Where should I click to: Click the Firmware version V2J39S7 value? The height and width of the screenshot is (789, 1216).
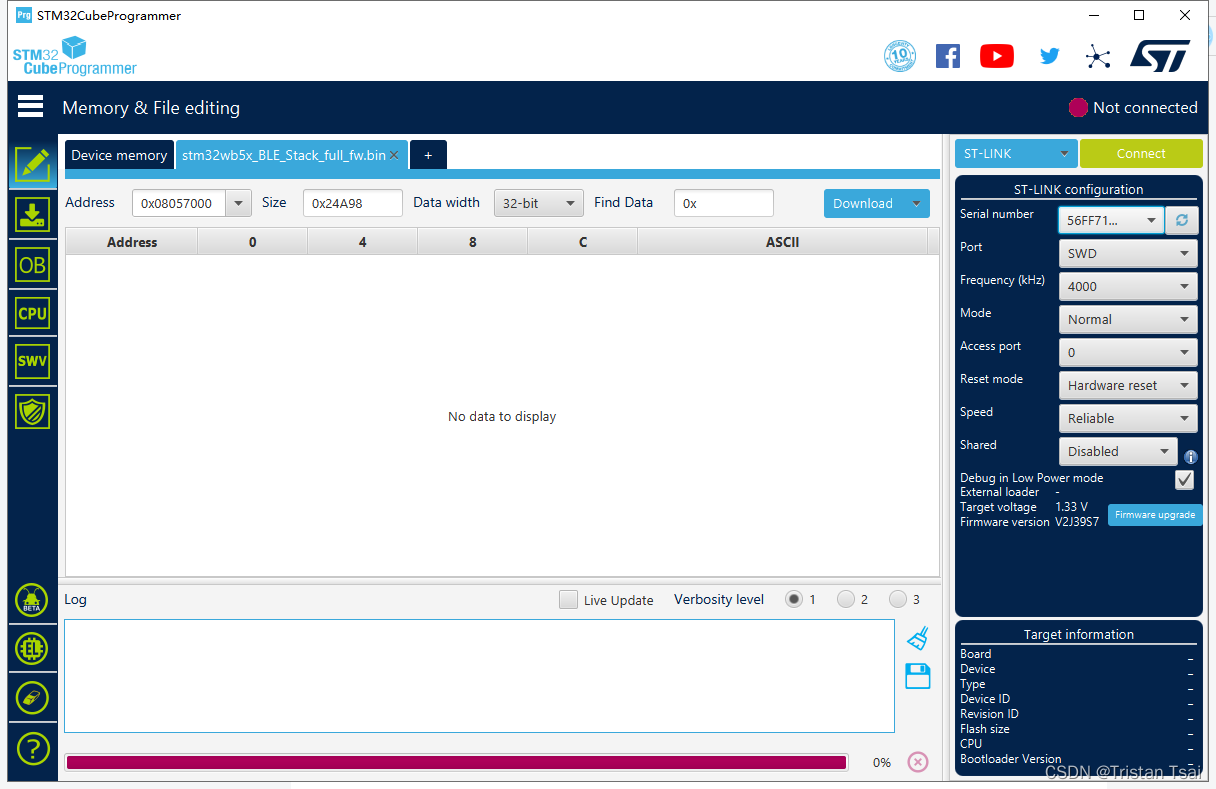click(1077, 522)
